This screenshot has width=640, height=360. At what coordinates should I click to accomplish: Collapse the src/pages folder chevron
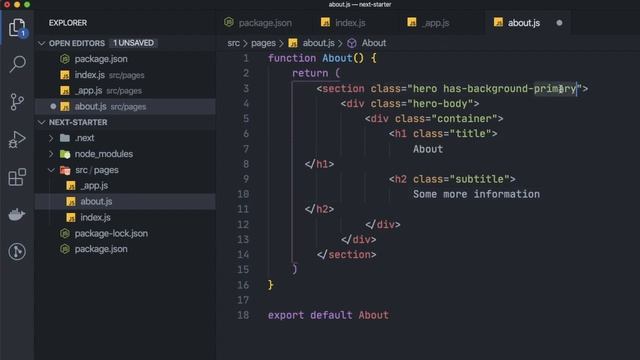(51, 170)
